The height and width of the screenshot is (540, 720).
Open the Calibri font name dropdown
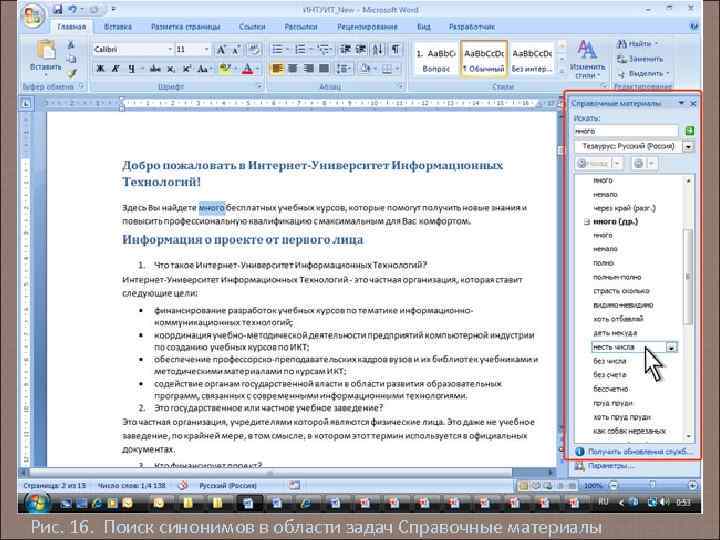(170, 49)
